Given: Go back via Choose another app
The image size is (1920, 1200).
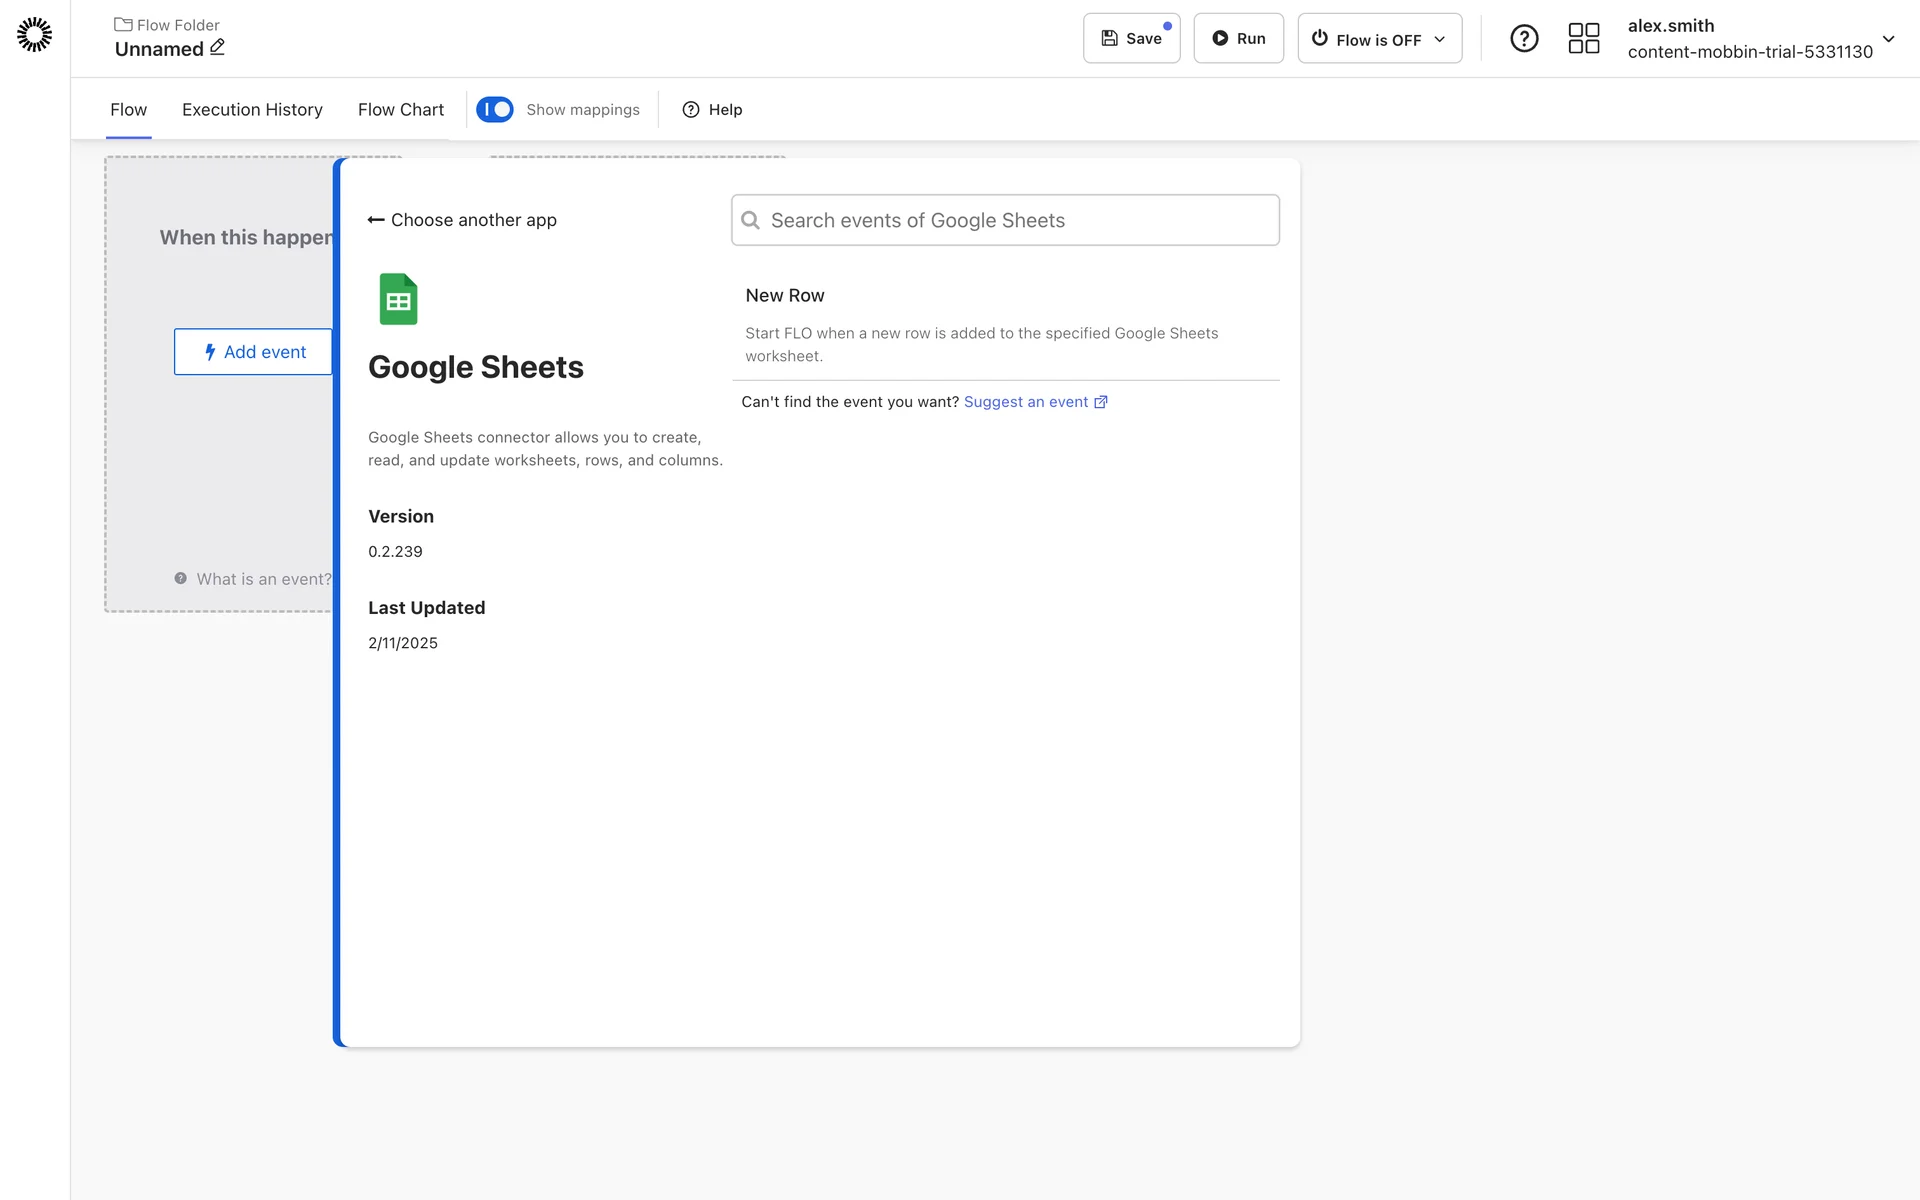Looking at the screenshot, I should tap(462, 220).
